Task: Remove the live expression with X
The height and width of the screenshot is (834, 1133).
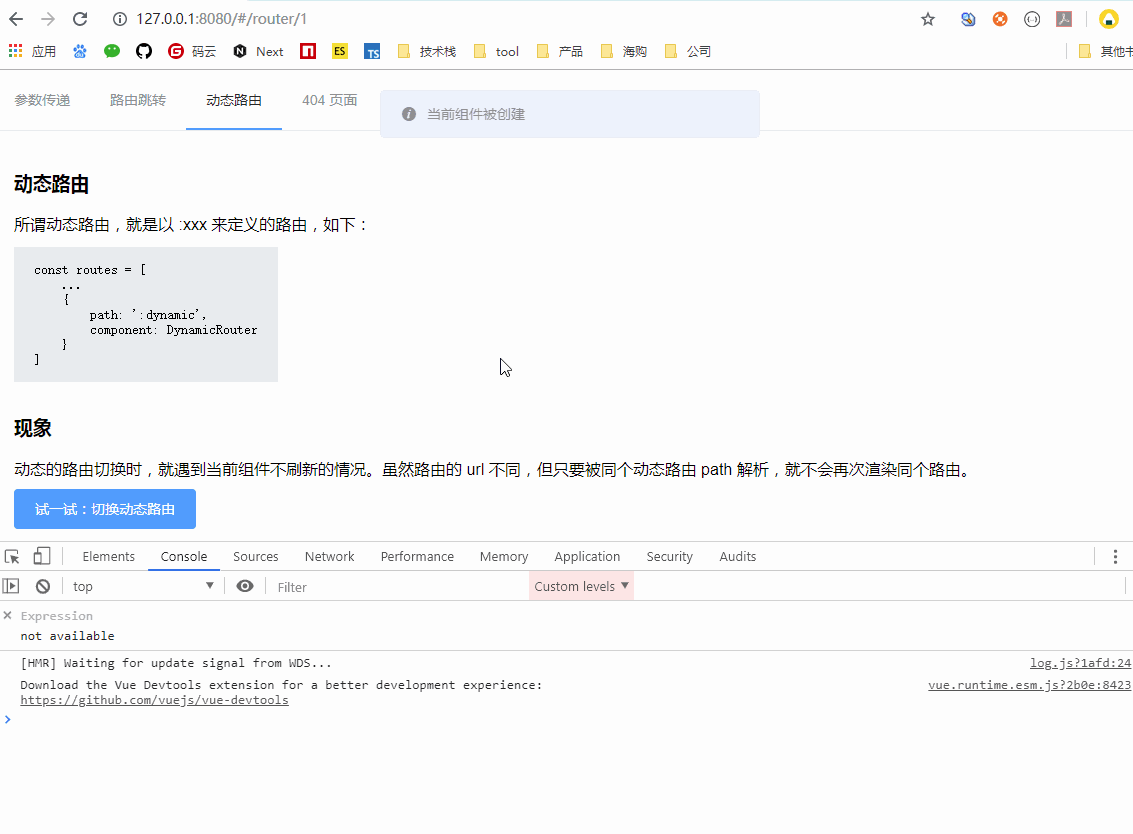Action: (7, 616)
